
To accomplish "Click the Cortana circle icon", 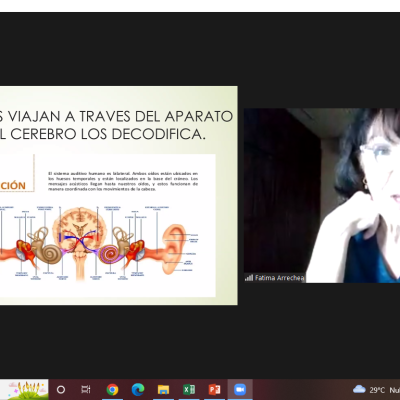I will [61, 389].
